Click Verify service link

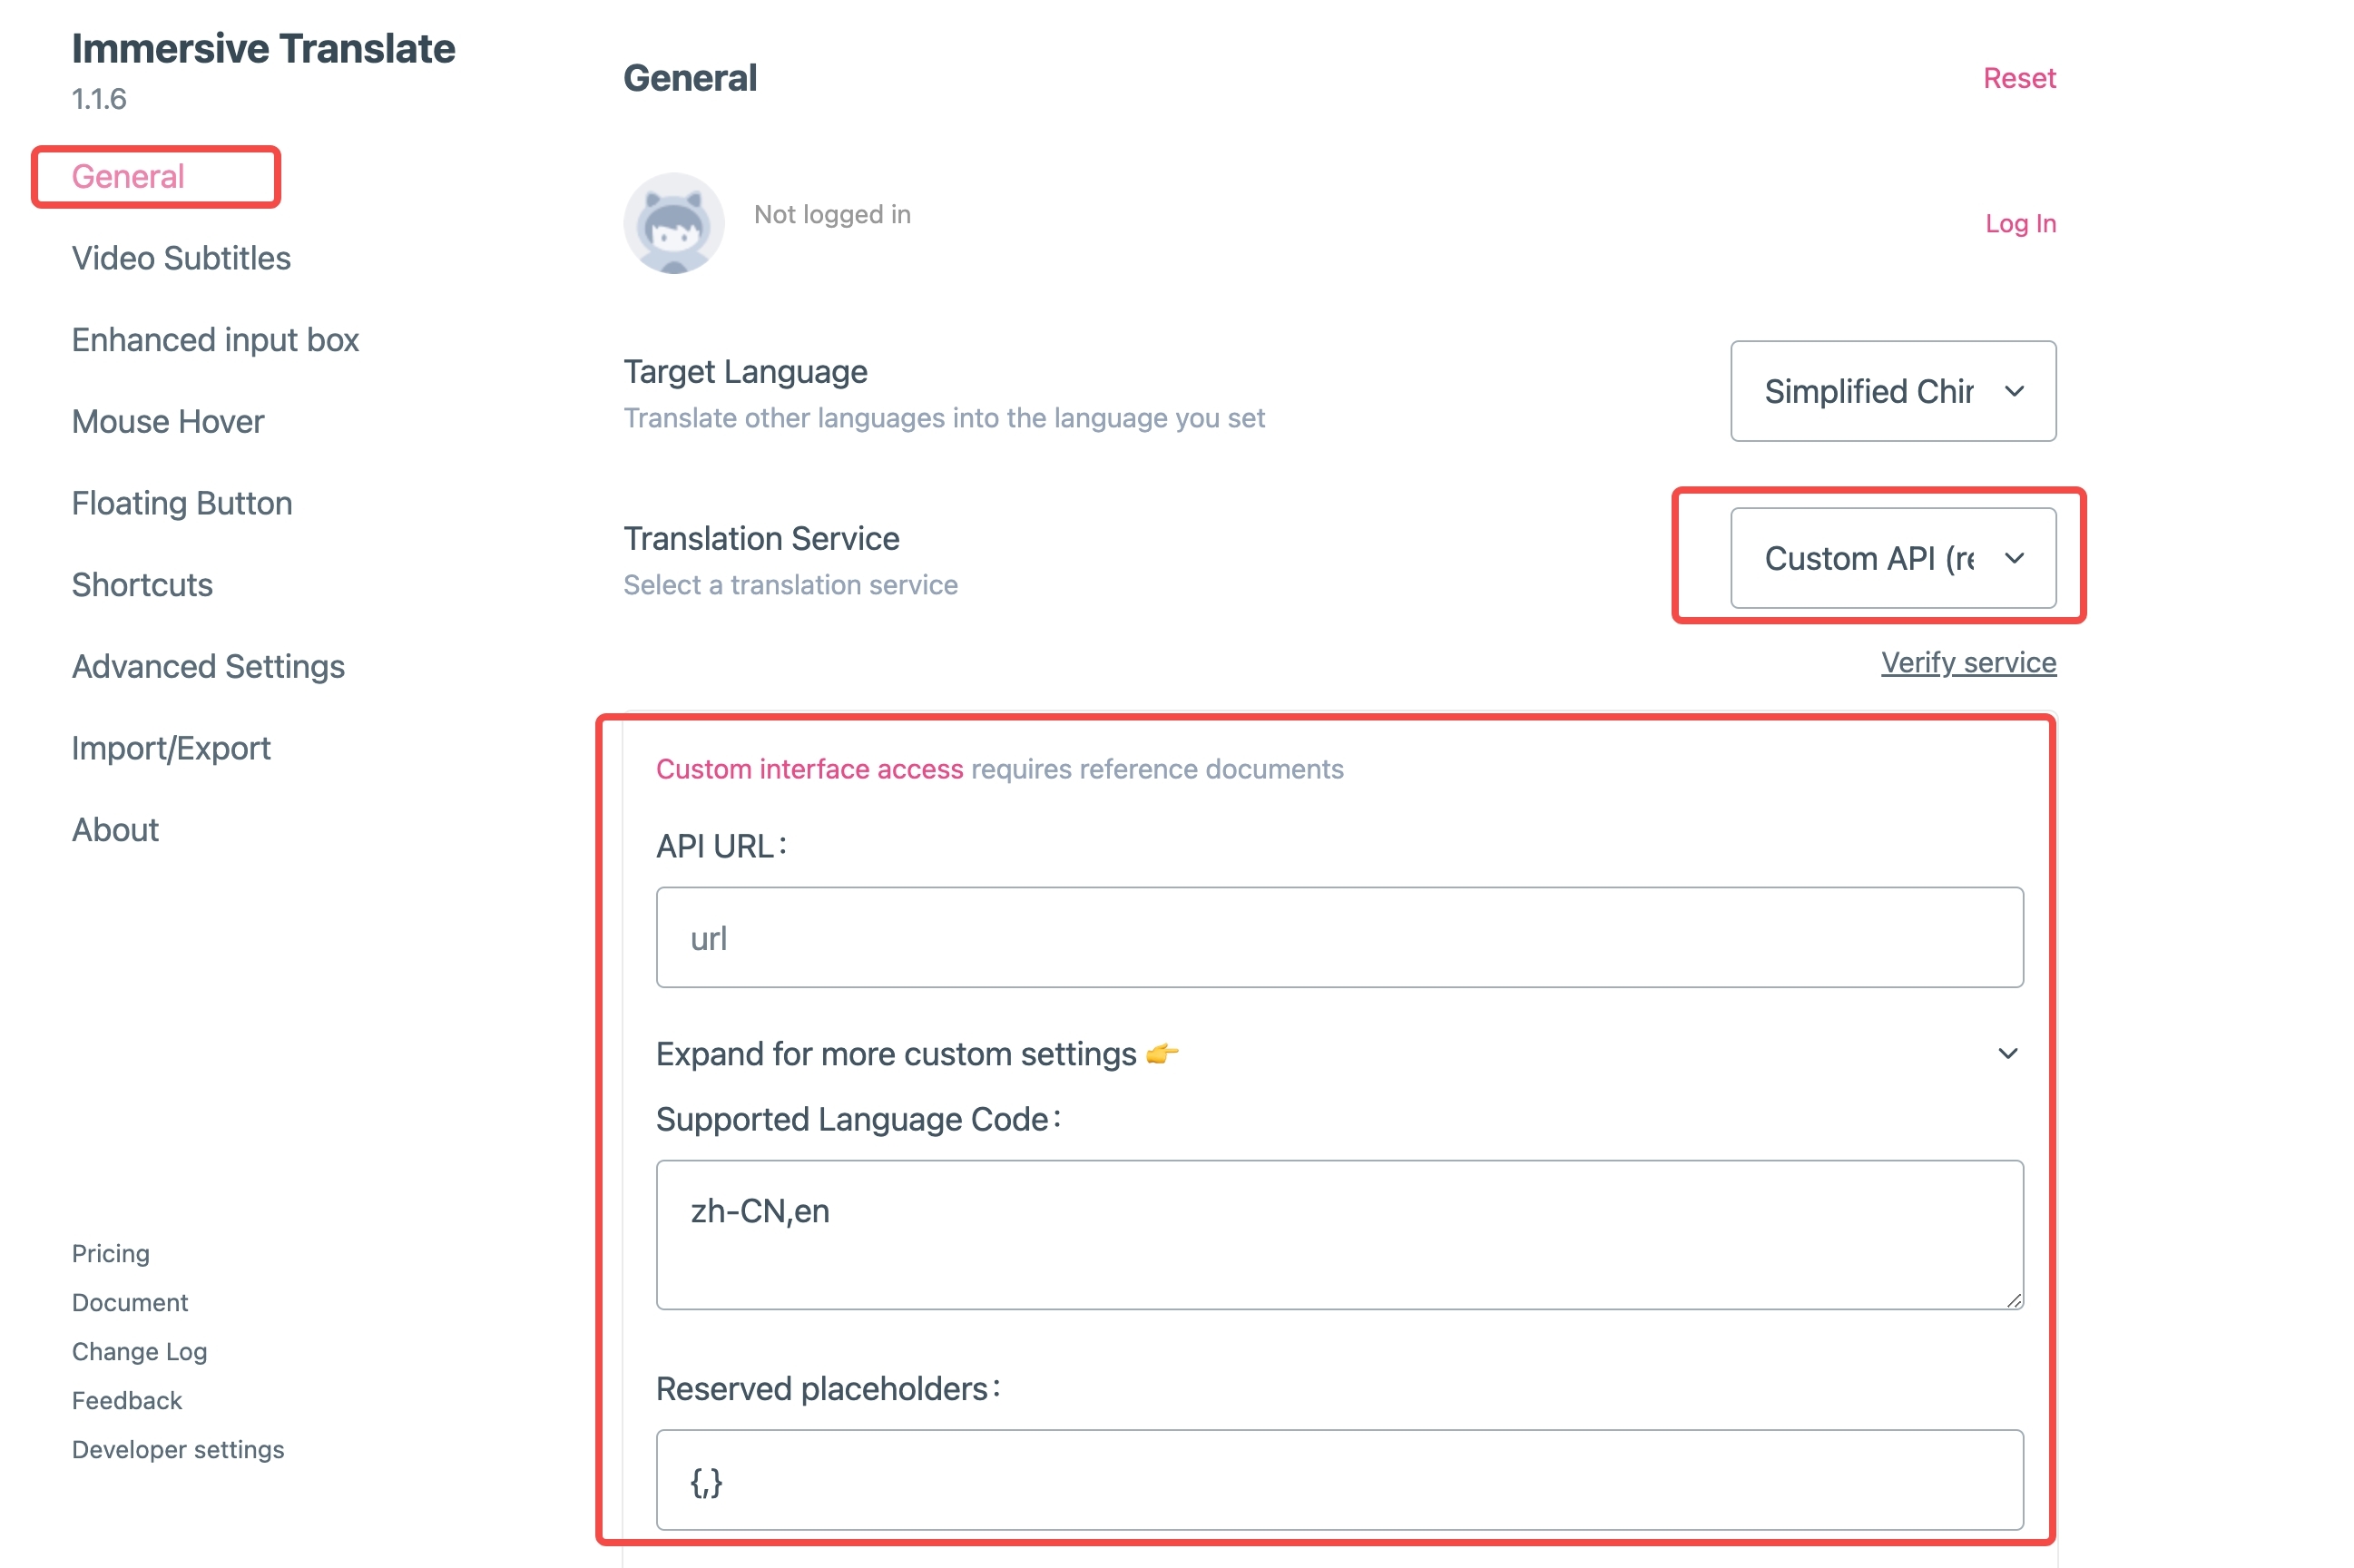[x=1967, y=662]
